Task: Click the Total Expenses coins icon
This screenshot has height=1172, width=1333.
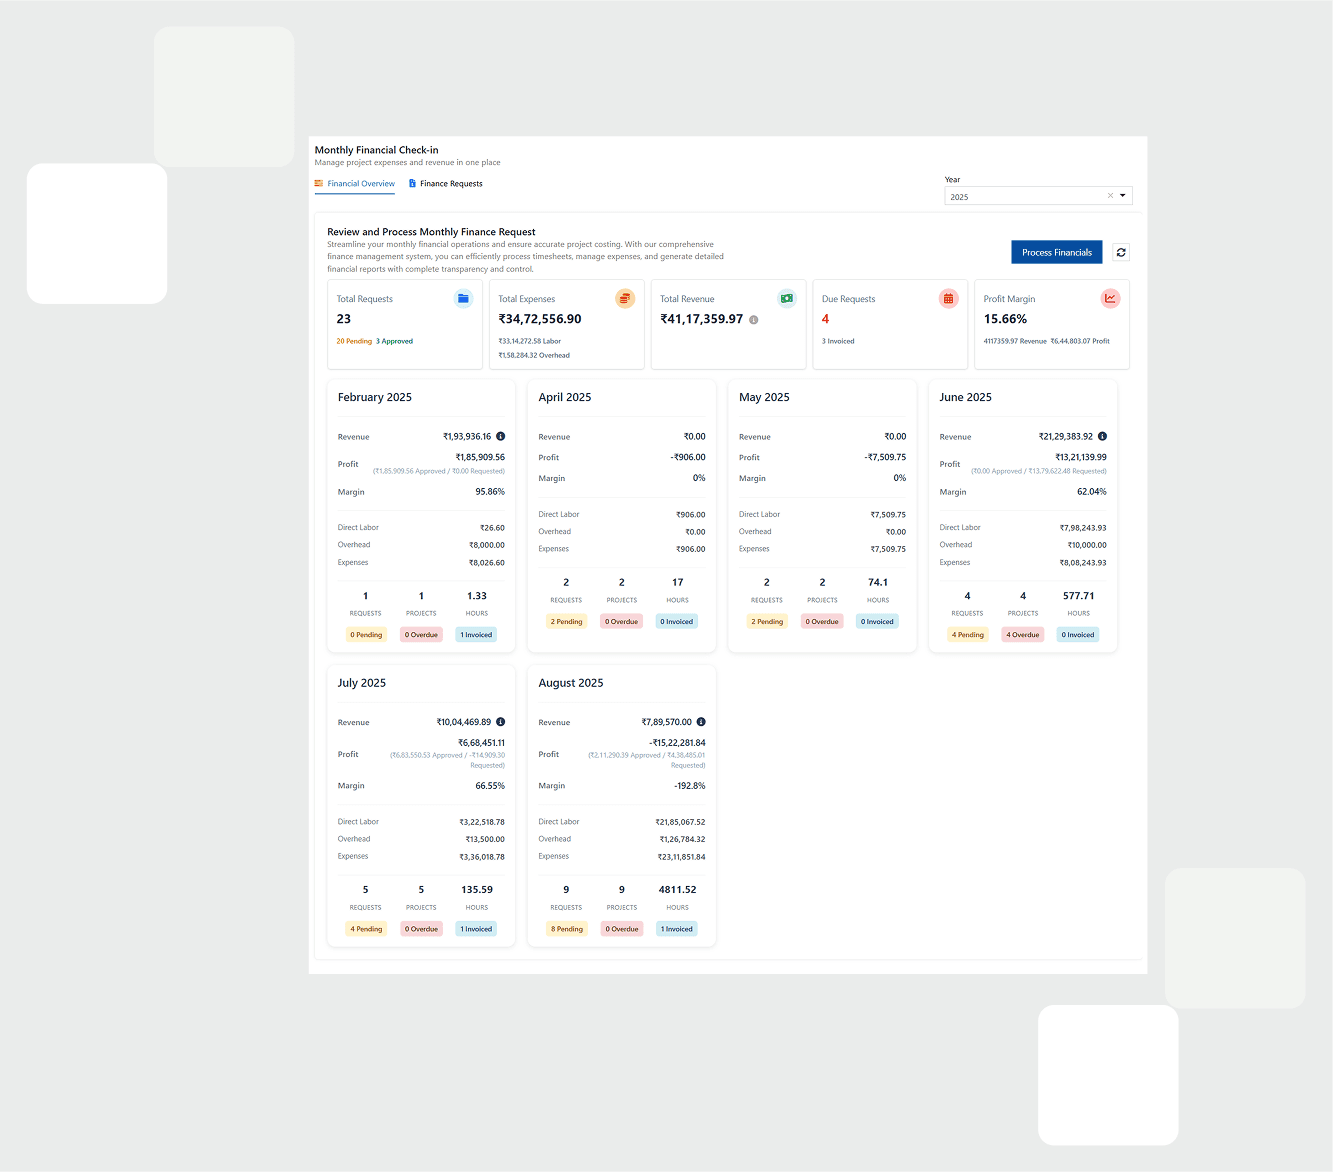Action: coord(625,298)
